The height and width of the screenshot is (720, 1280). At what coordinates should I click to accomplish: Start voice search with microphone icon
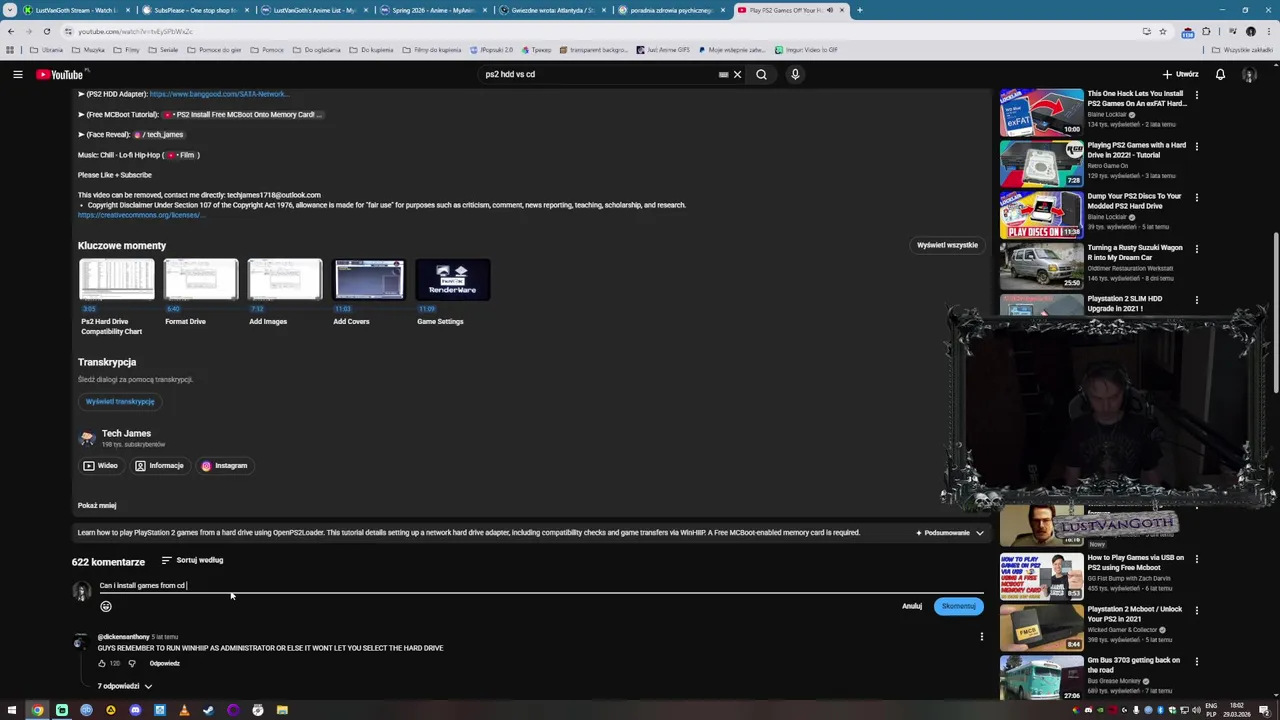[x=795, y=74]
